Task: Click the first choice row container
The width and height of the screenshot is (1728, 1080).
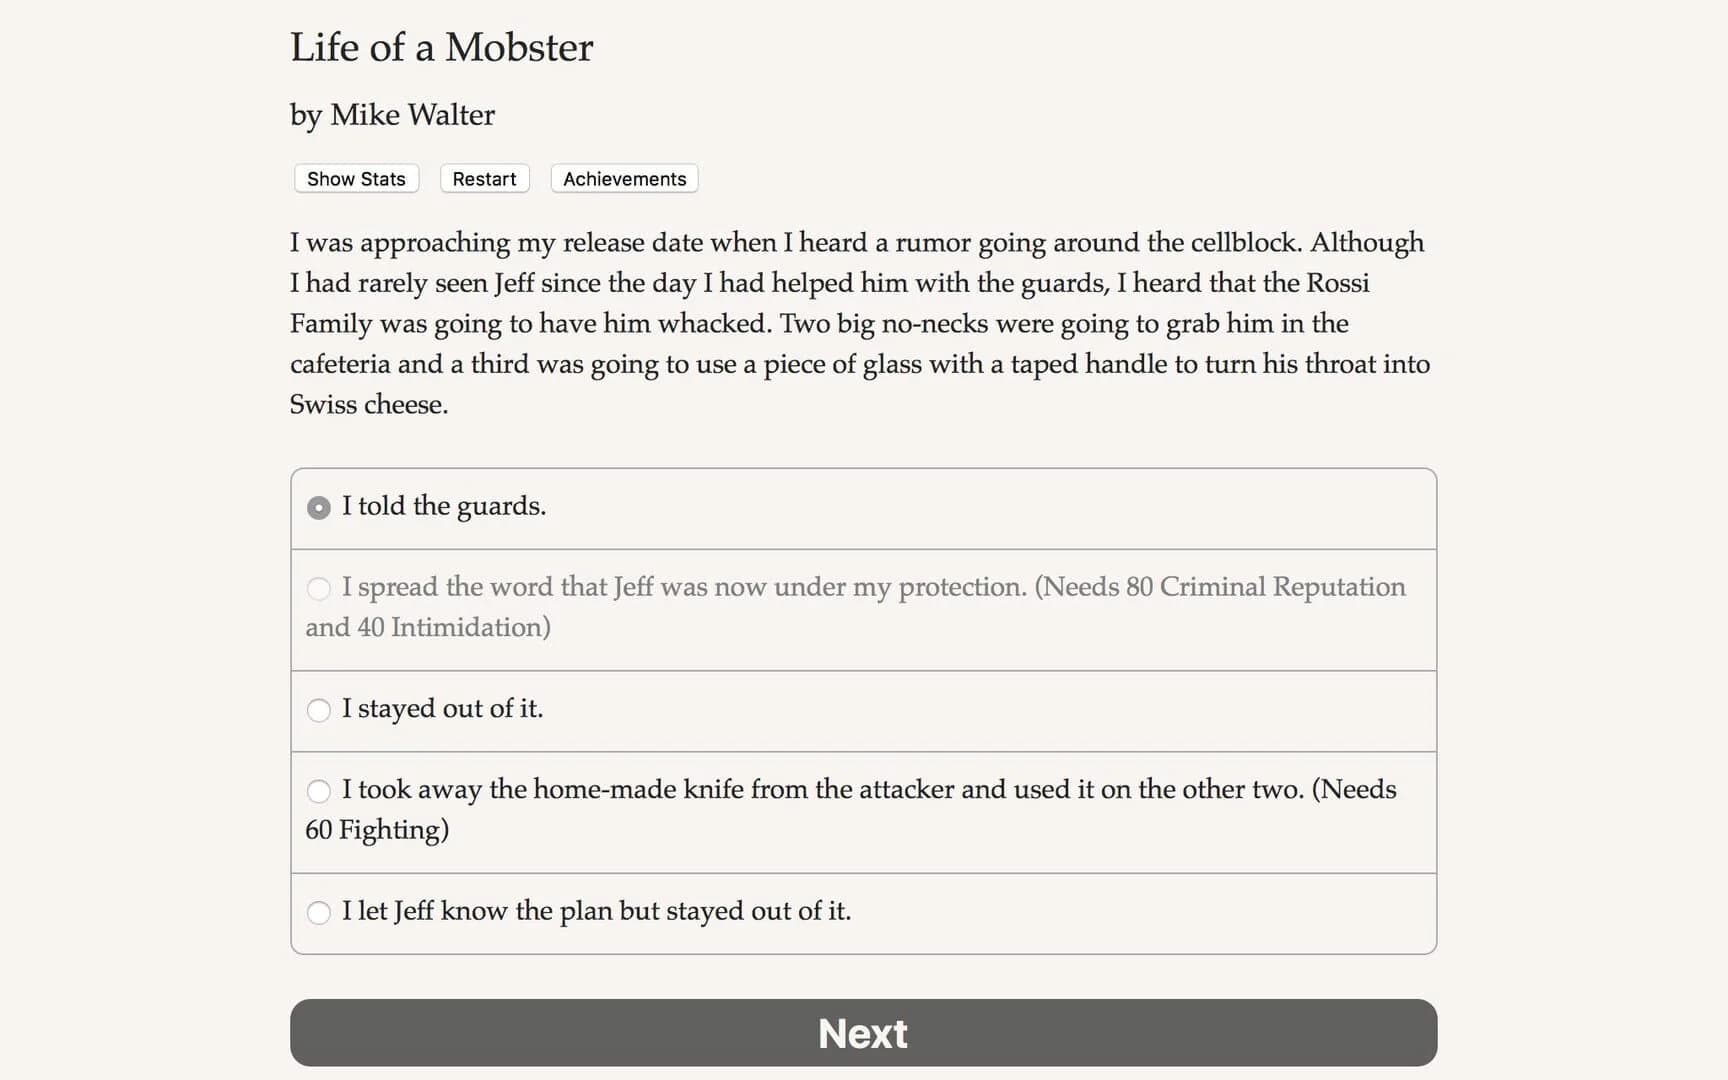Action: pos(862,507)
